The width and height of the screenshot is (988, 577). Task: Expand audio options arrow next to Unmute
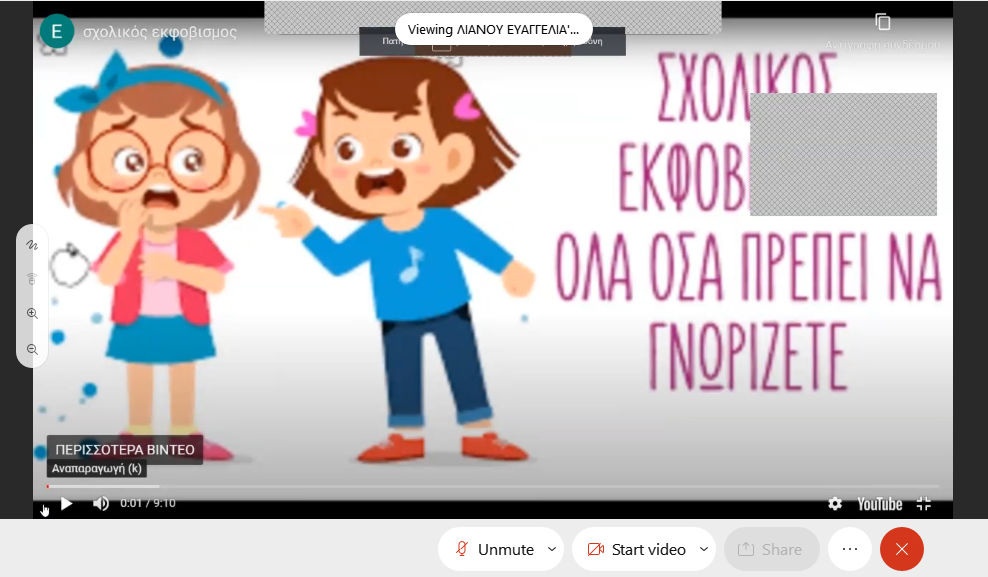click(x=552, y=549)
